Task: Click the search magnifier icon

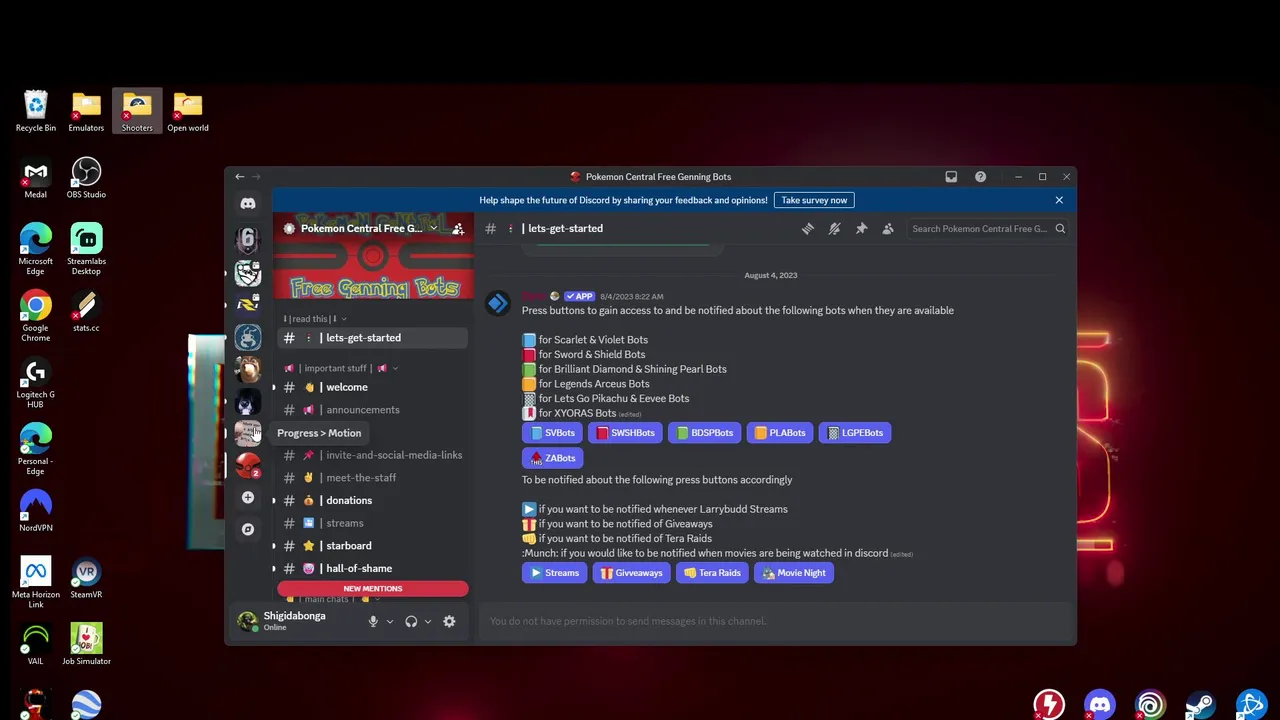Action: point(1060,228)
